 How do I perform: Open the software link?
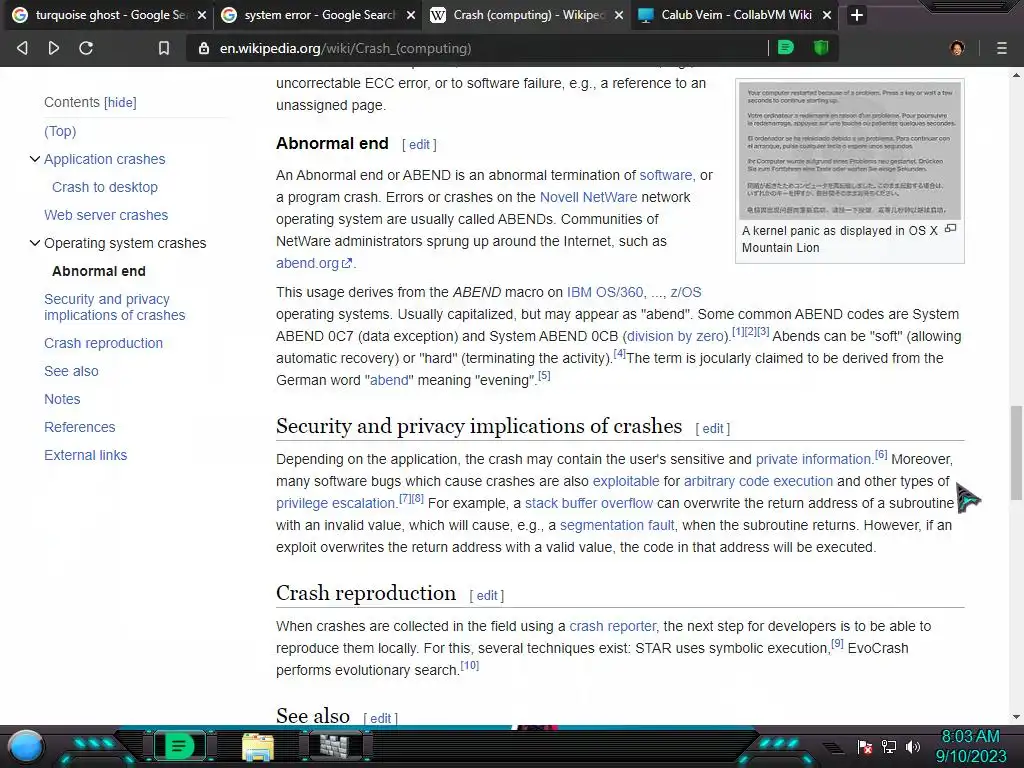coord(665,176)
